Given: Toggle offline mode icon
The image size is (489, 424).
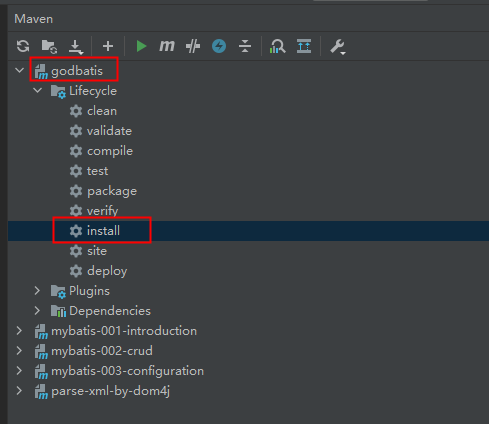Looking at the screenshot, I should pos(193,46).
